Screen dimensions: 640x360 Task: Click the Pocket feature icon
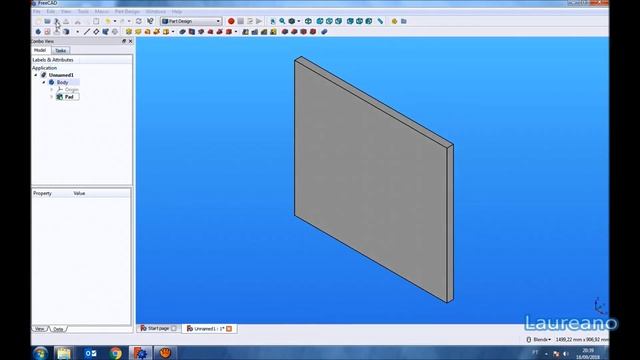click(x=182, y=32)
